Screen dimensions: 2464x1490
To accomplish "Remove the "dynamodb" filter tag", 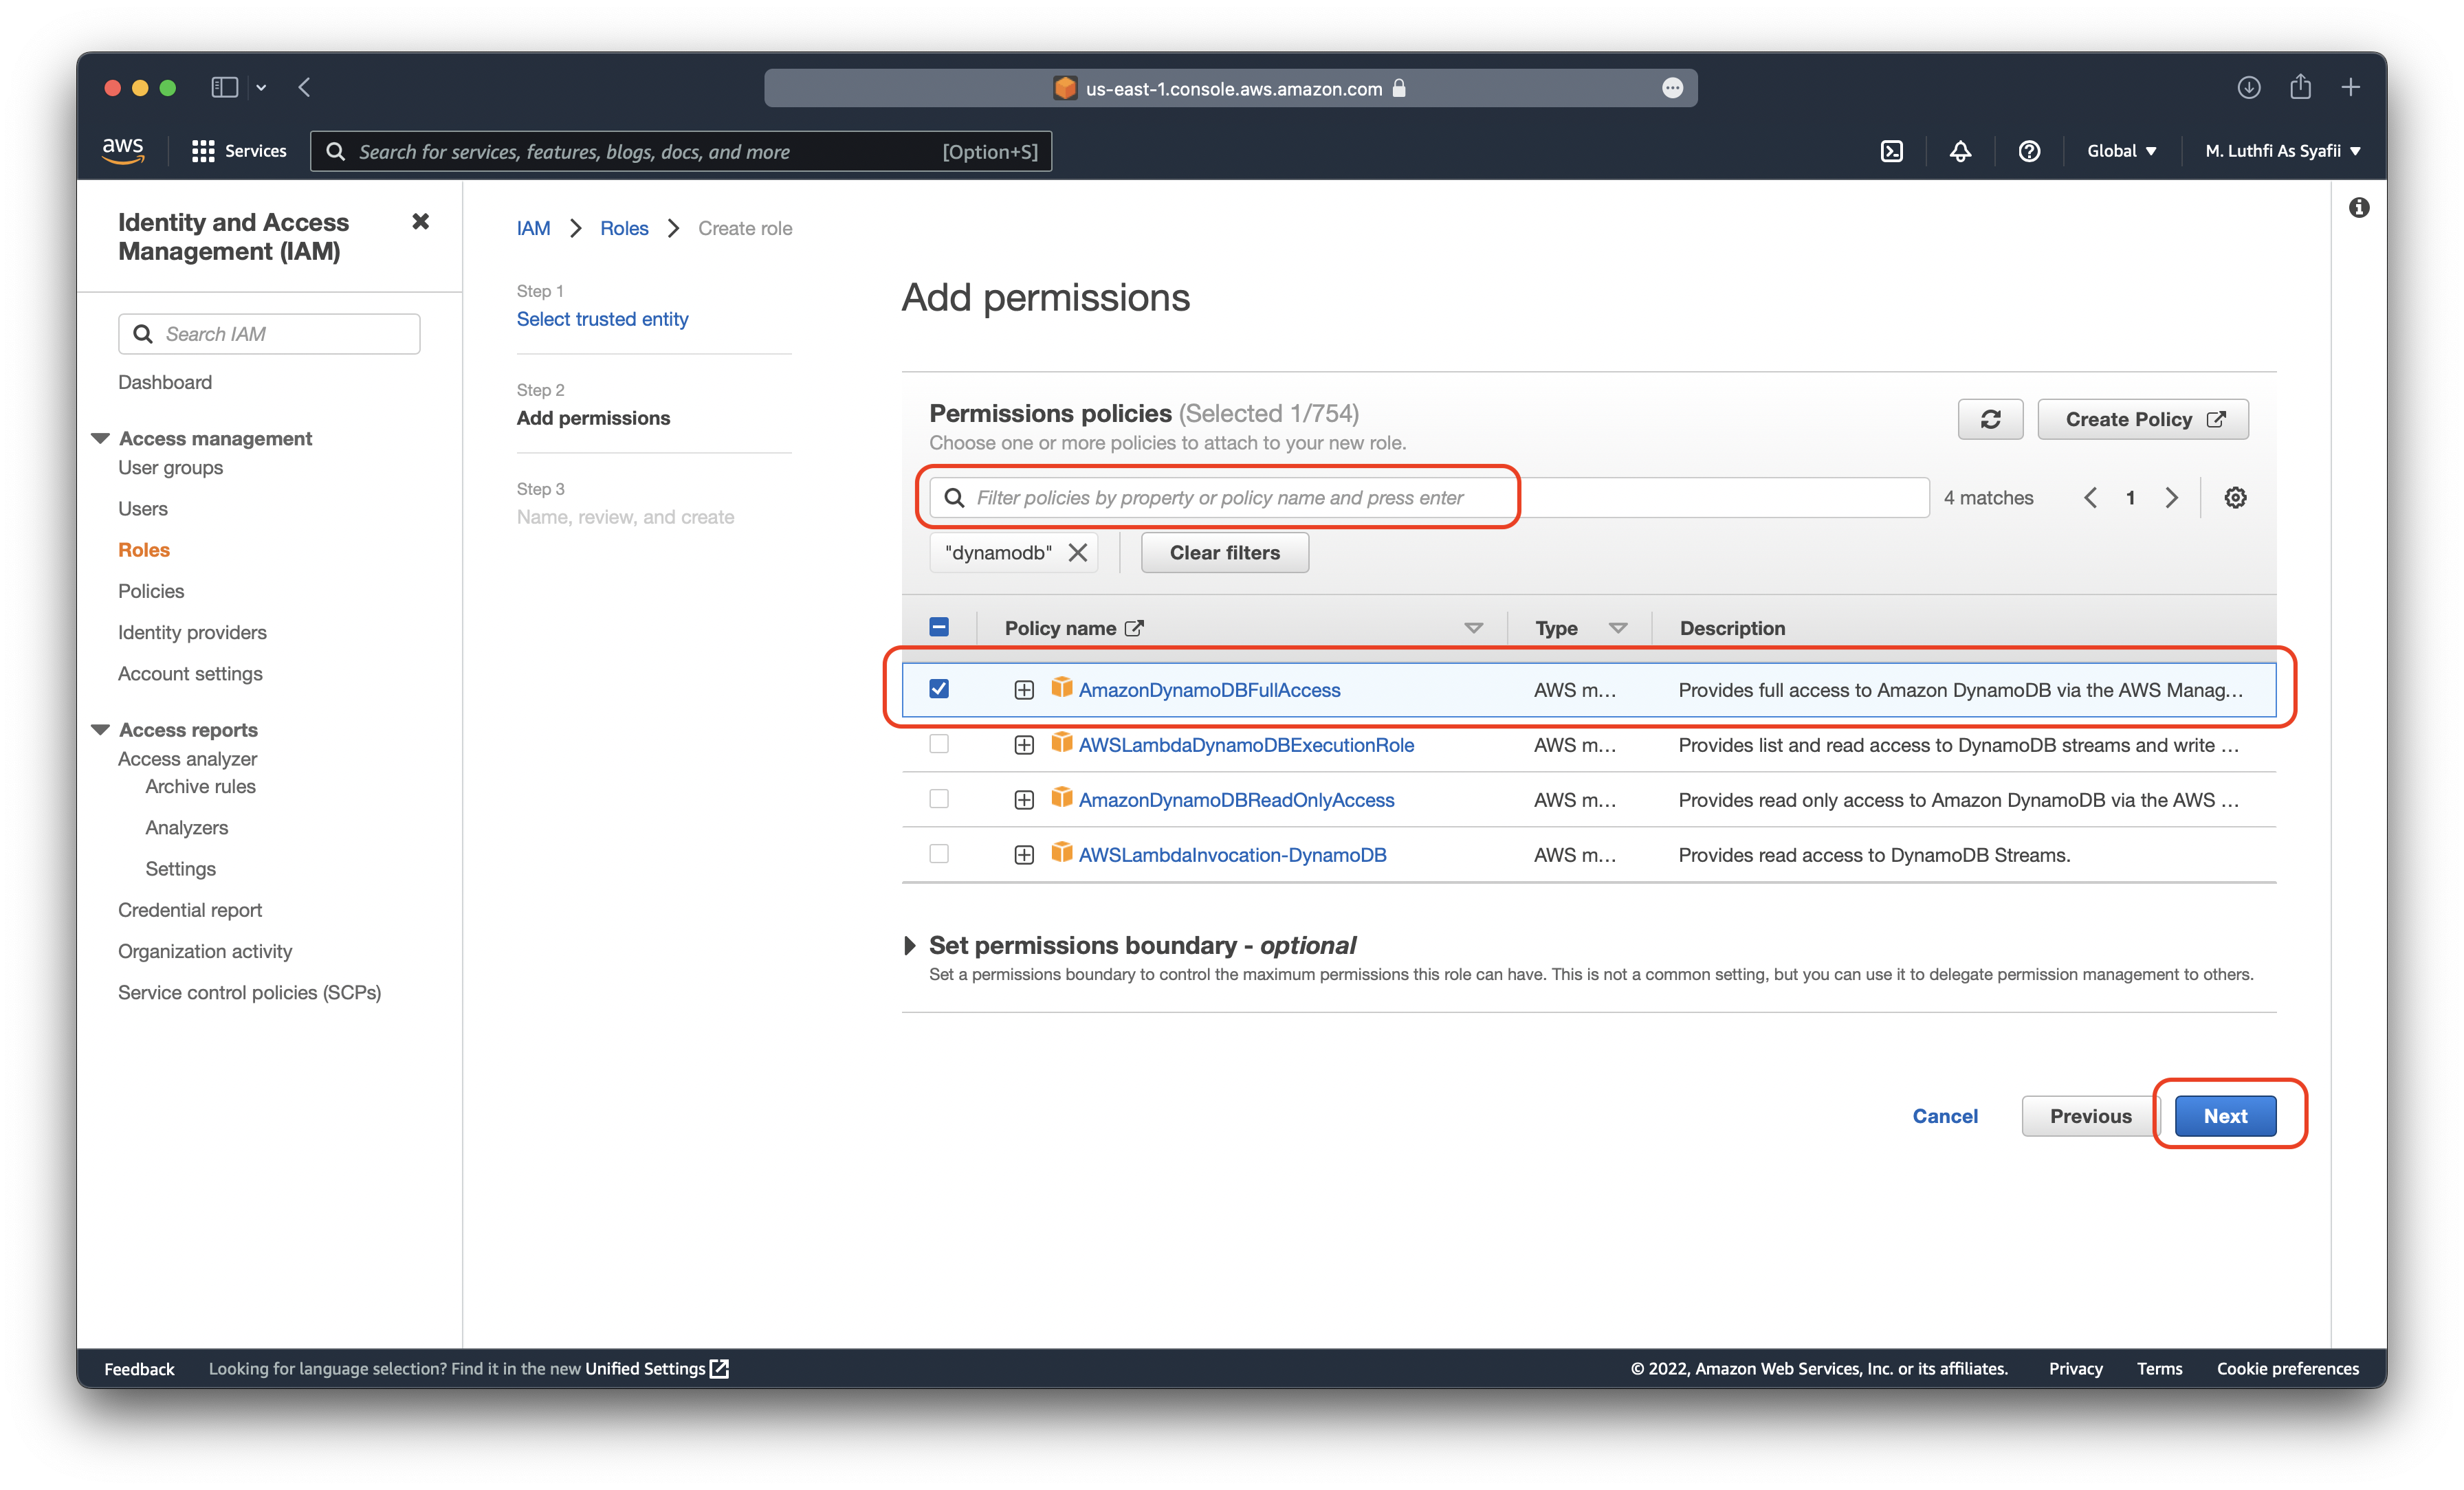I will [x=1077, y=553].
